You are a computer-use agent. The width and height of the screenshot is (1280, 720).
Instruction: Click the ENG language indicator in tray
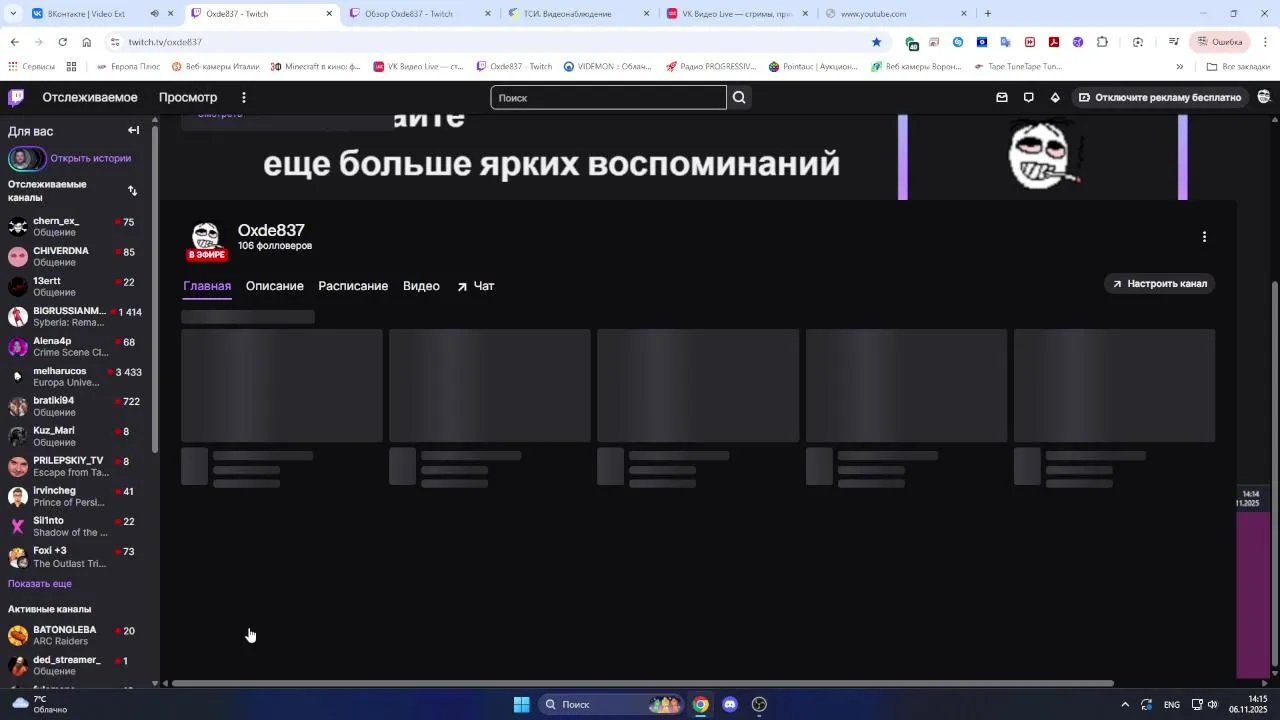(x=1172, y=705)
